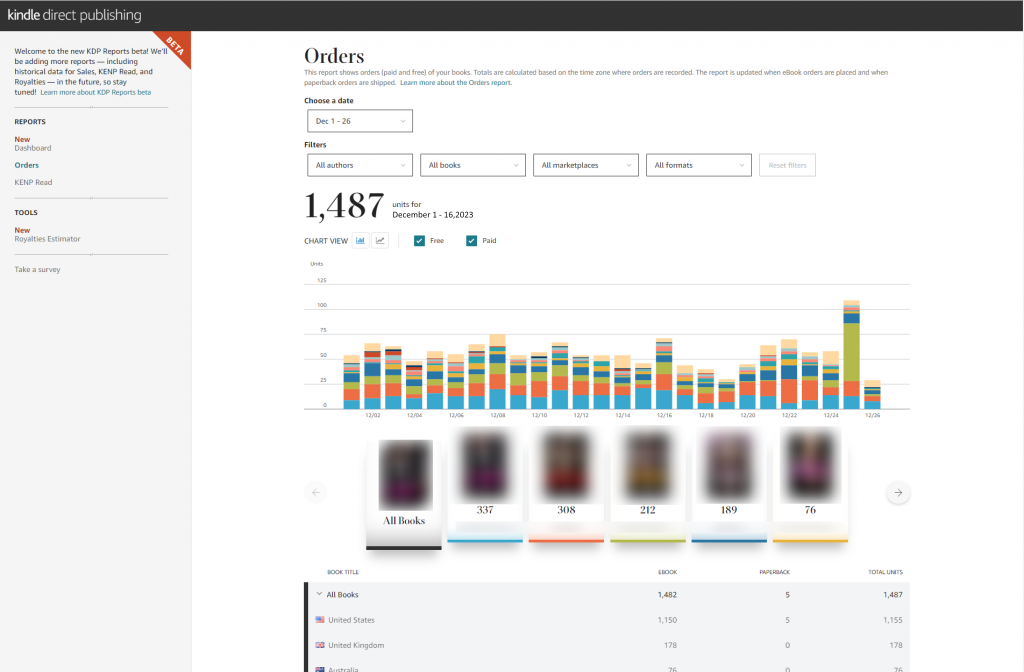
Task: Click the next arrow in book carousel
Action: pyautogui.click(x=898, y=492)
